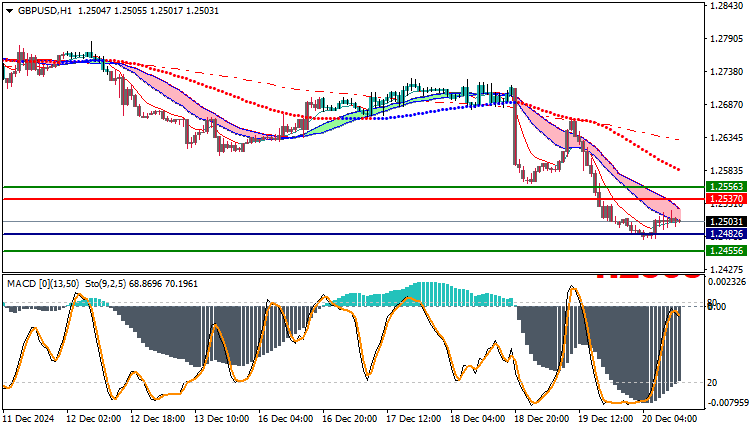Image resolution: width=750 pixels, height=430 pixels.
Task: Select the 12 Dec 18:00 time label
Action: click(x=157, y=419)
